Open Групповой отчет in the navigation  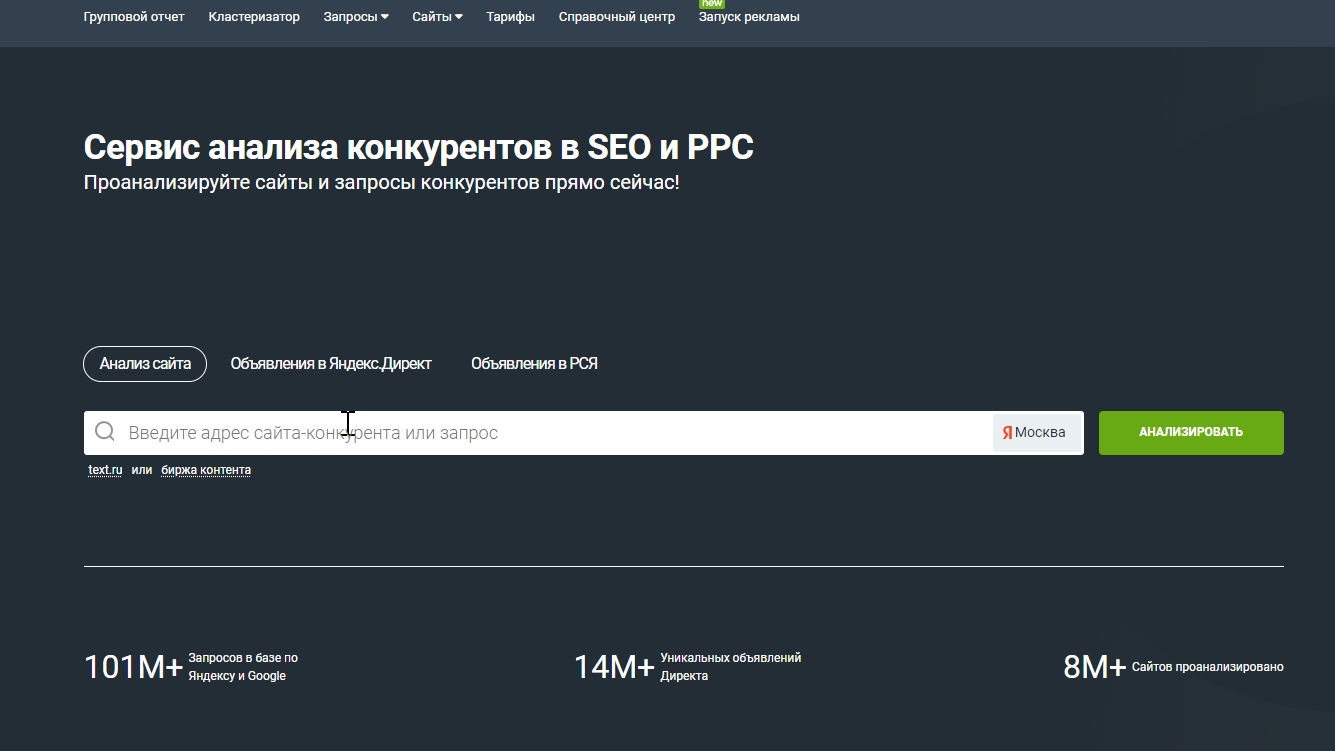pyautogui.click(x=134, y=17)
